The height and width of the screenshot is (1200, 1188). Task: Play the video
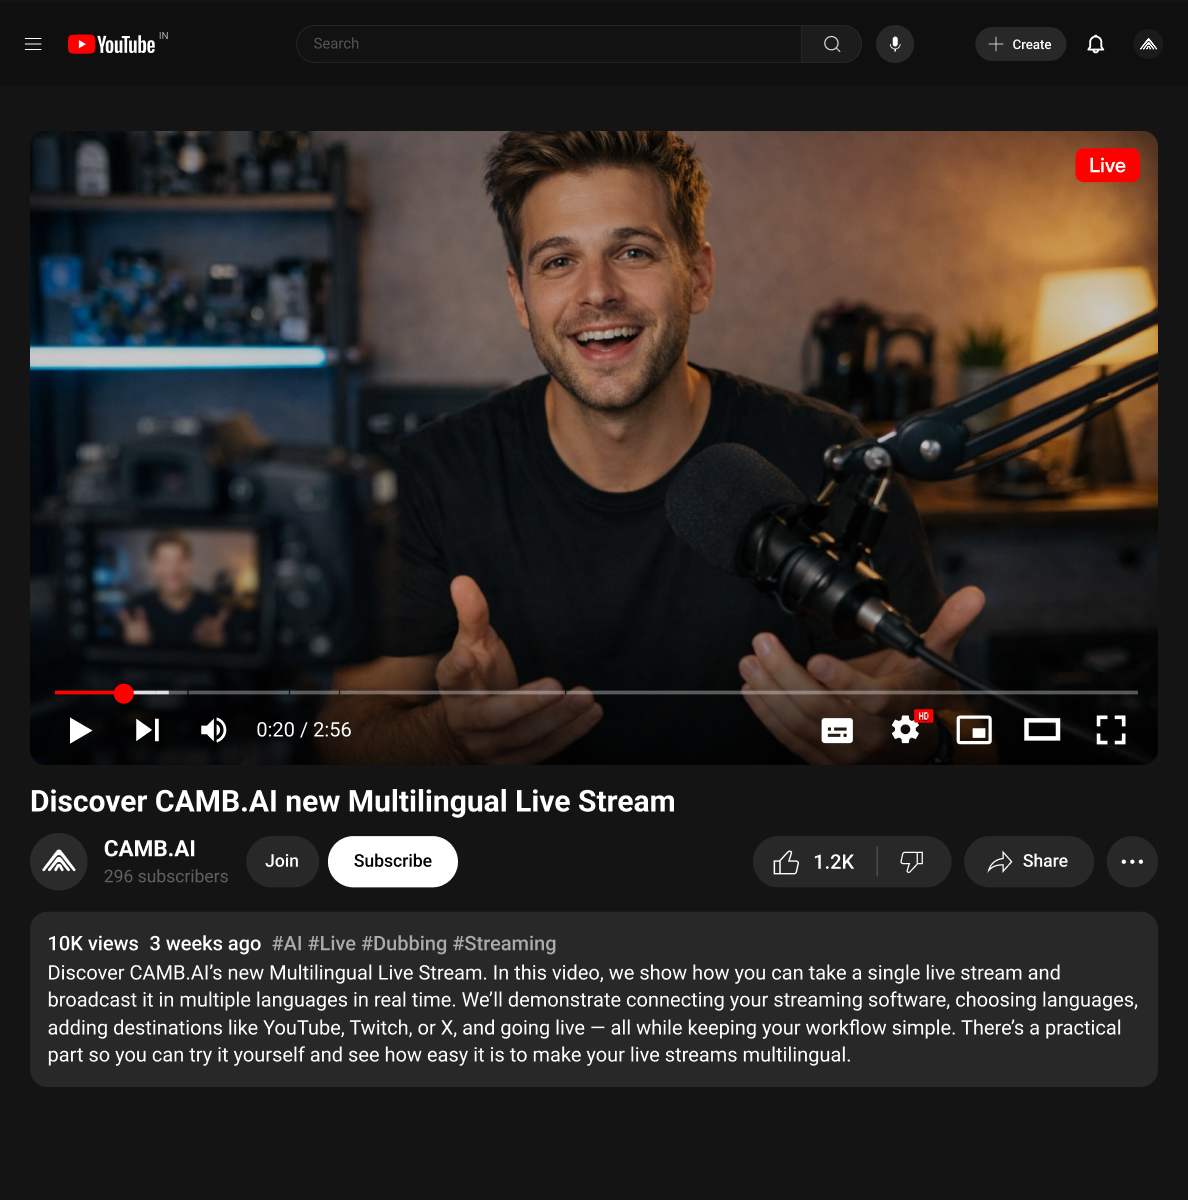click(80, 730)
